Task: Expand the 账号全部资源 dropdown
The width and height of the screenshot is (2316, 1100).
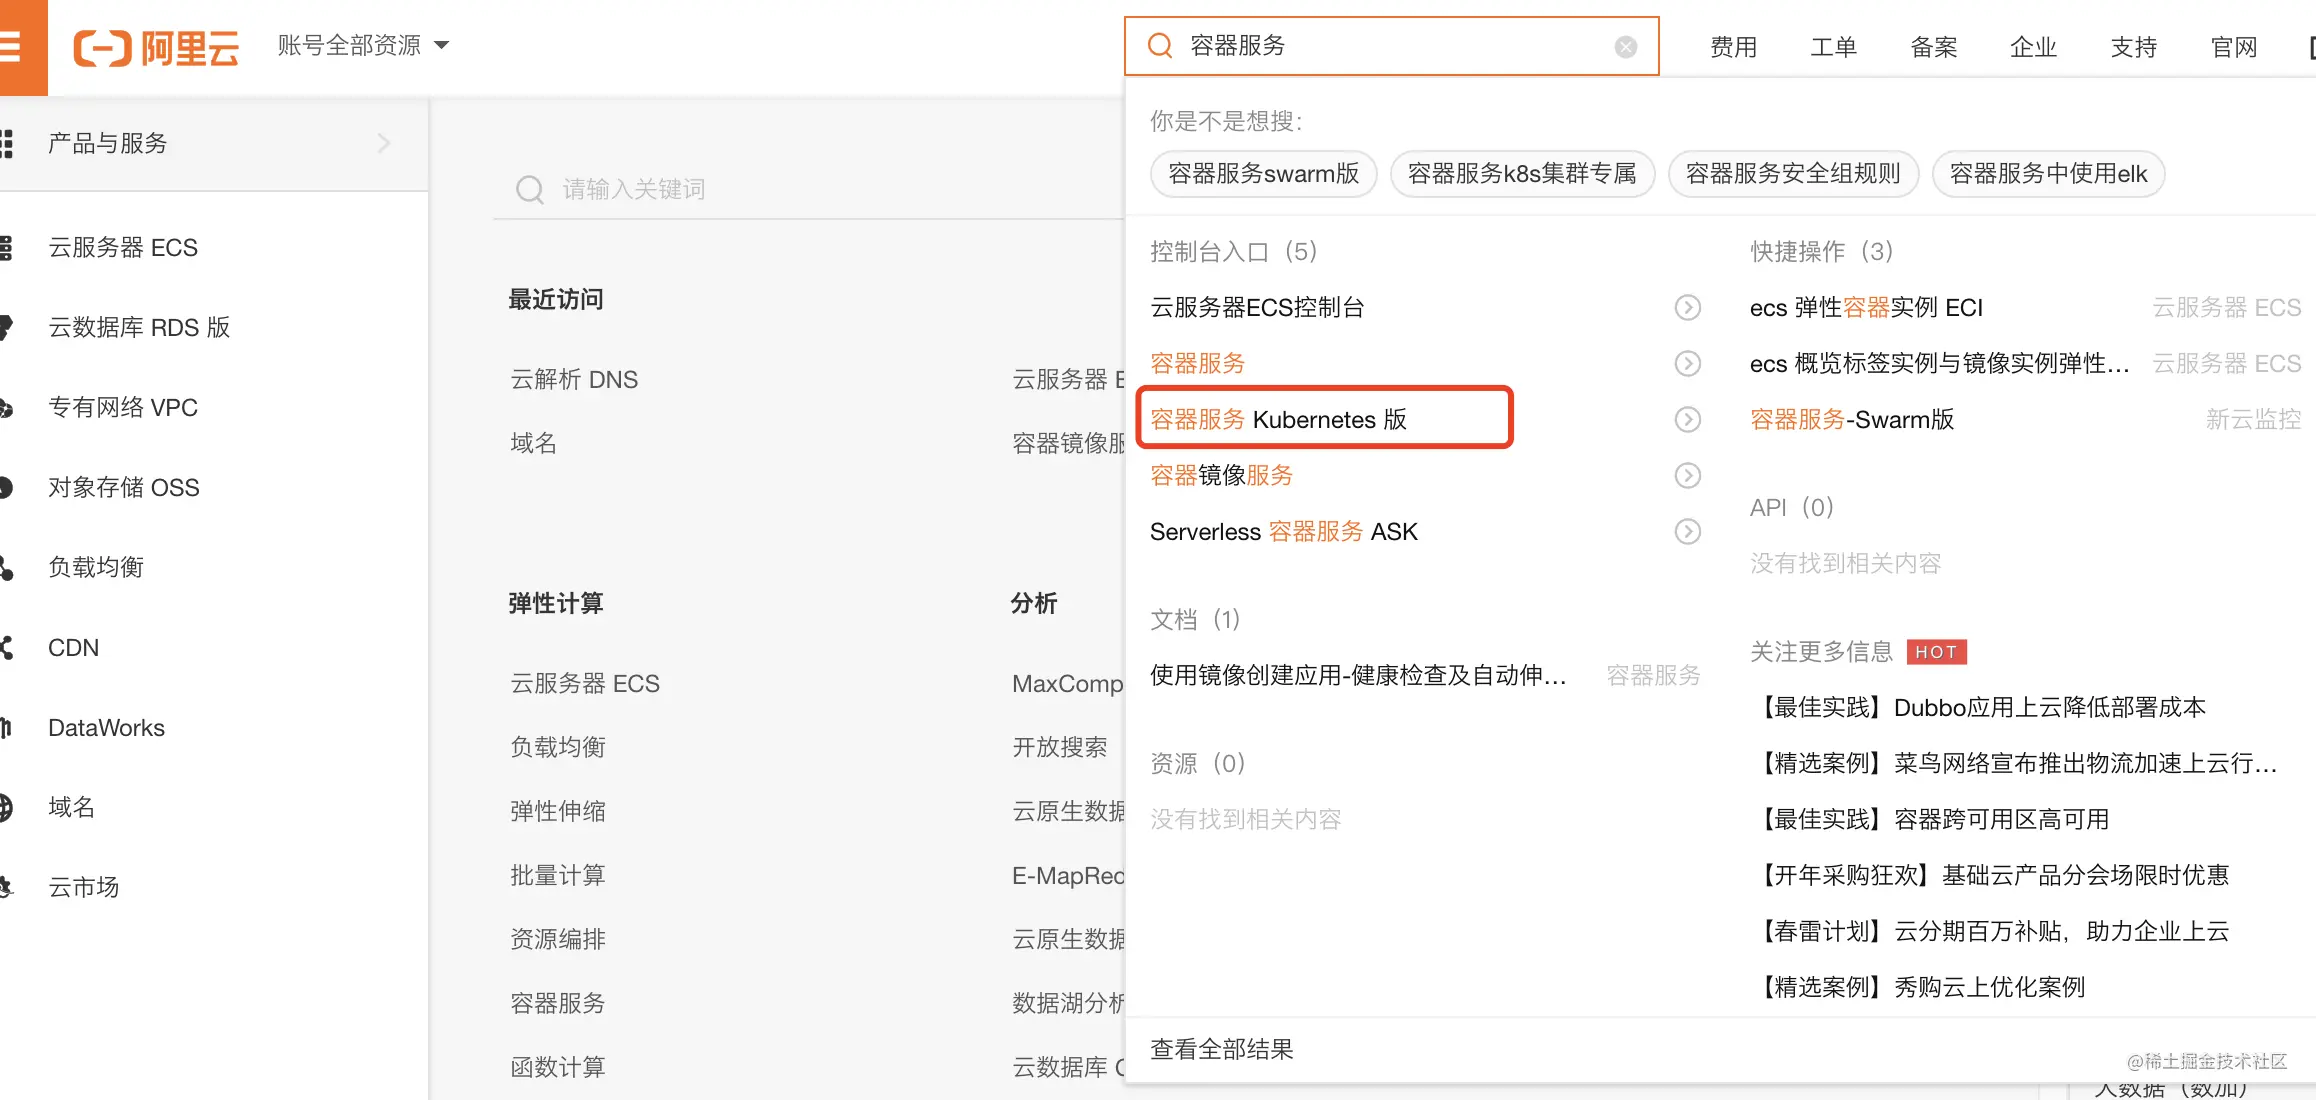Action: click(x=363, y=46)
